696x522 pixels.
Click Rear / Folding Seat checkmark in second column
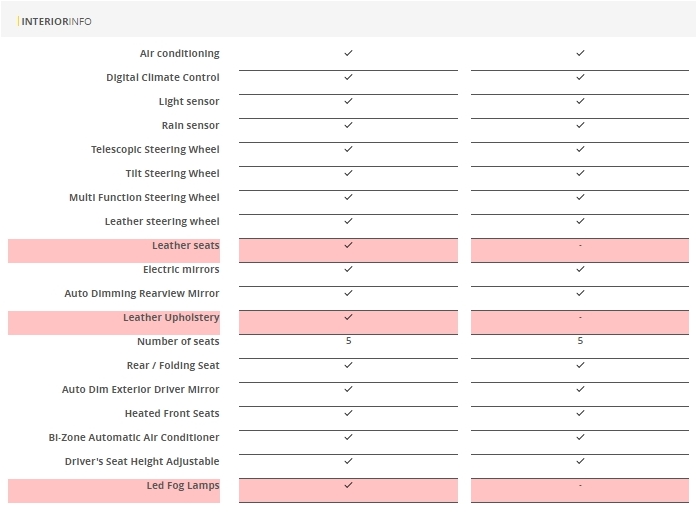580,365
